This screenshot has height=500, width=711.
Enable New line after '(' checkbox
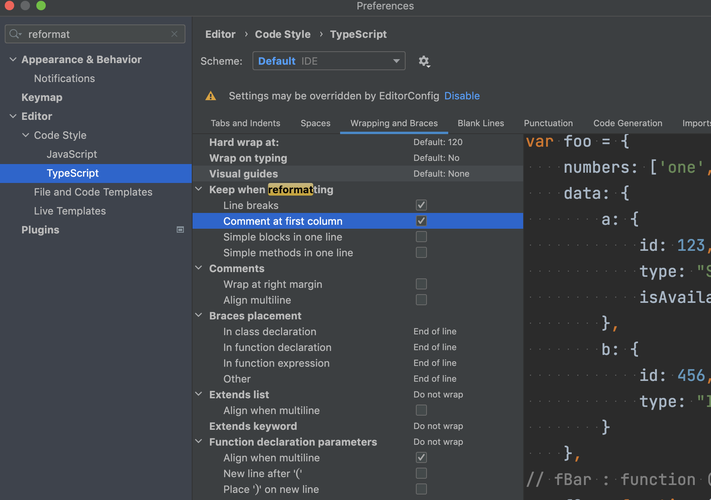pos(421,473)
